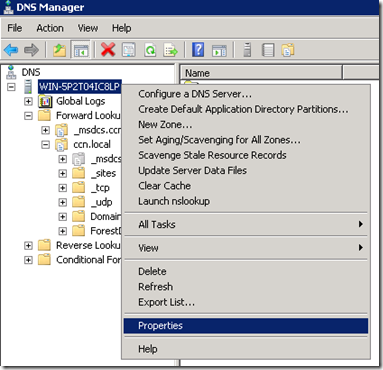Viewport: 383px width, 370px height.
Task: Click the Show/Hide Action Pane toolbar icon
Action: (219, 50)
